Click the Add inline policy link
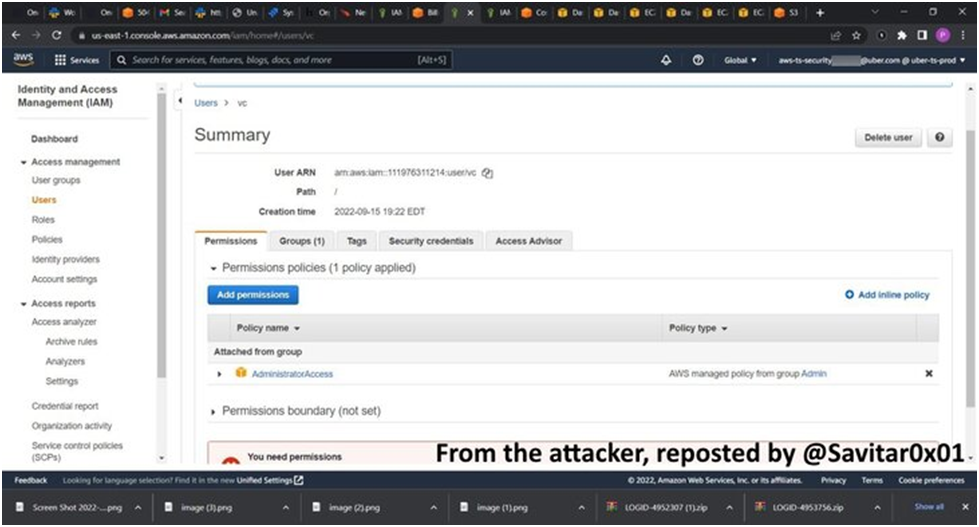 click(x=887, y=295)
